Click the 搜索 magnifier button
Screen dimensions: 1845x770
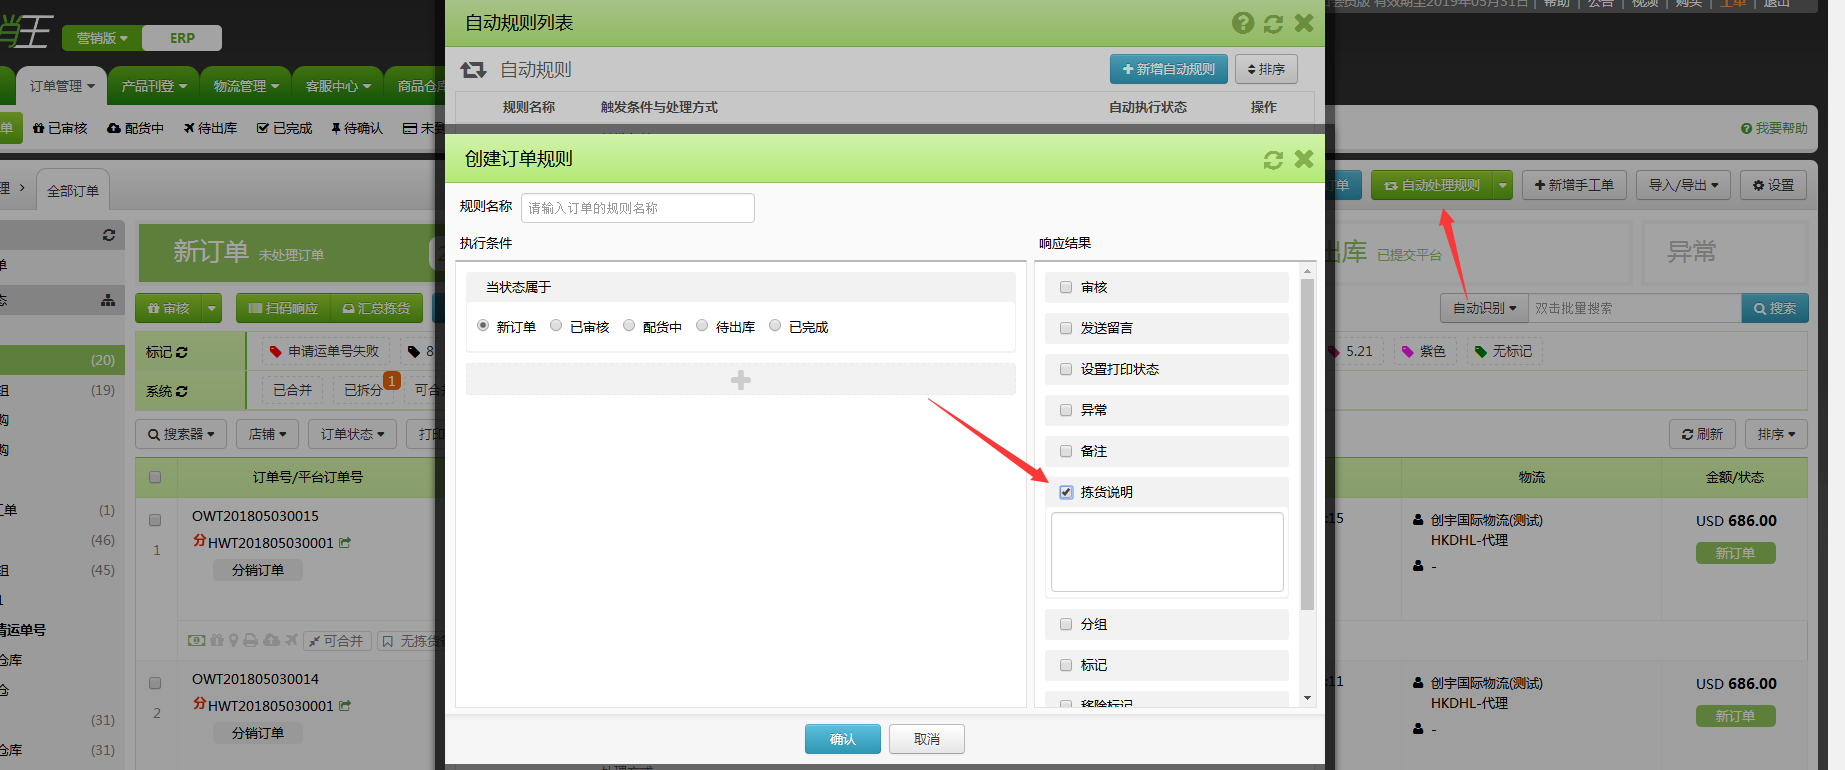pyautogui.click(x=1775, y=308)
